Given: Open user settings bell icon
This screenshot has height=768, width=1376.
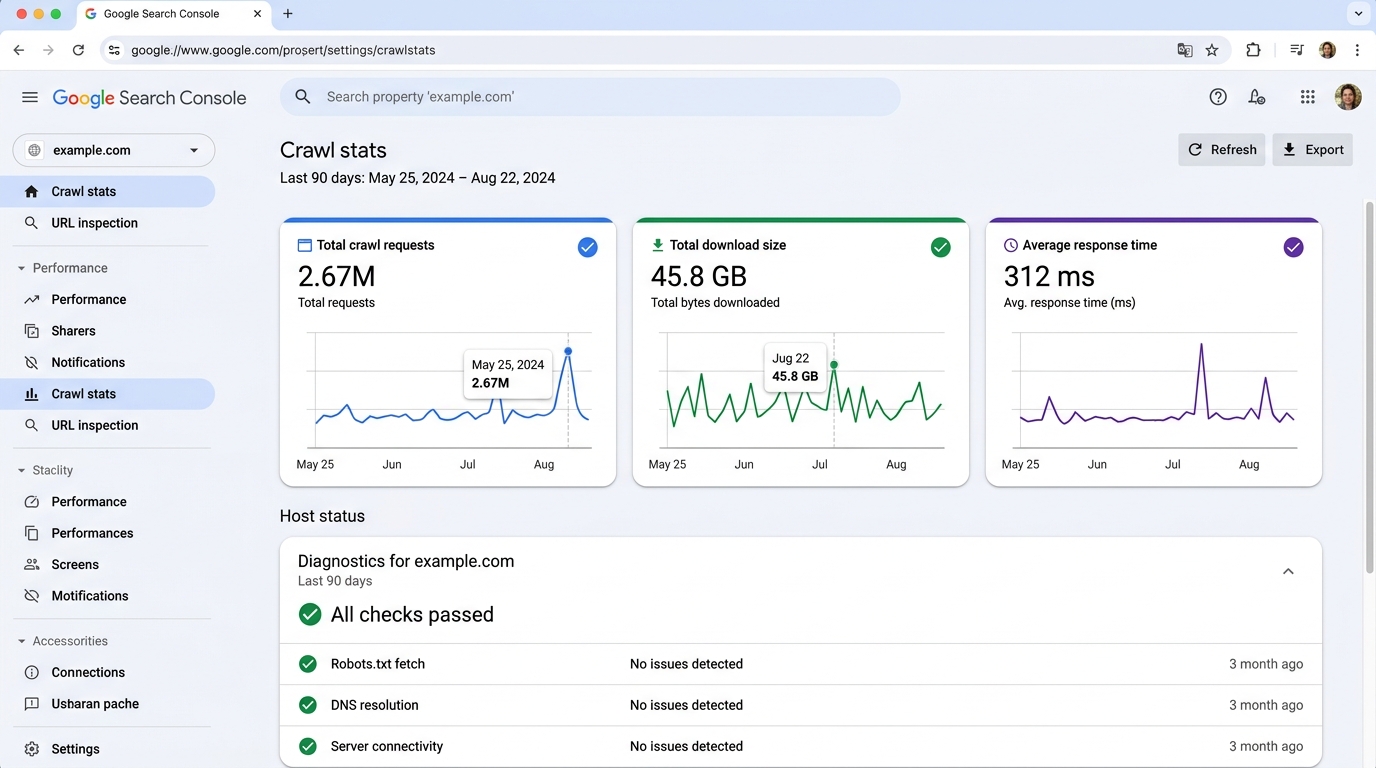Looking at the screenshot, I should point(1257,97).
